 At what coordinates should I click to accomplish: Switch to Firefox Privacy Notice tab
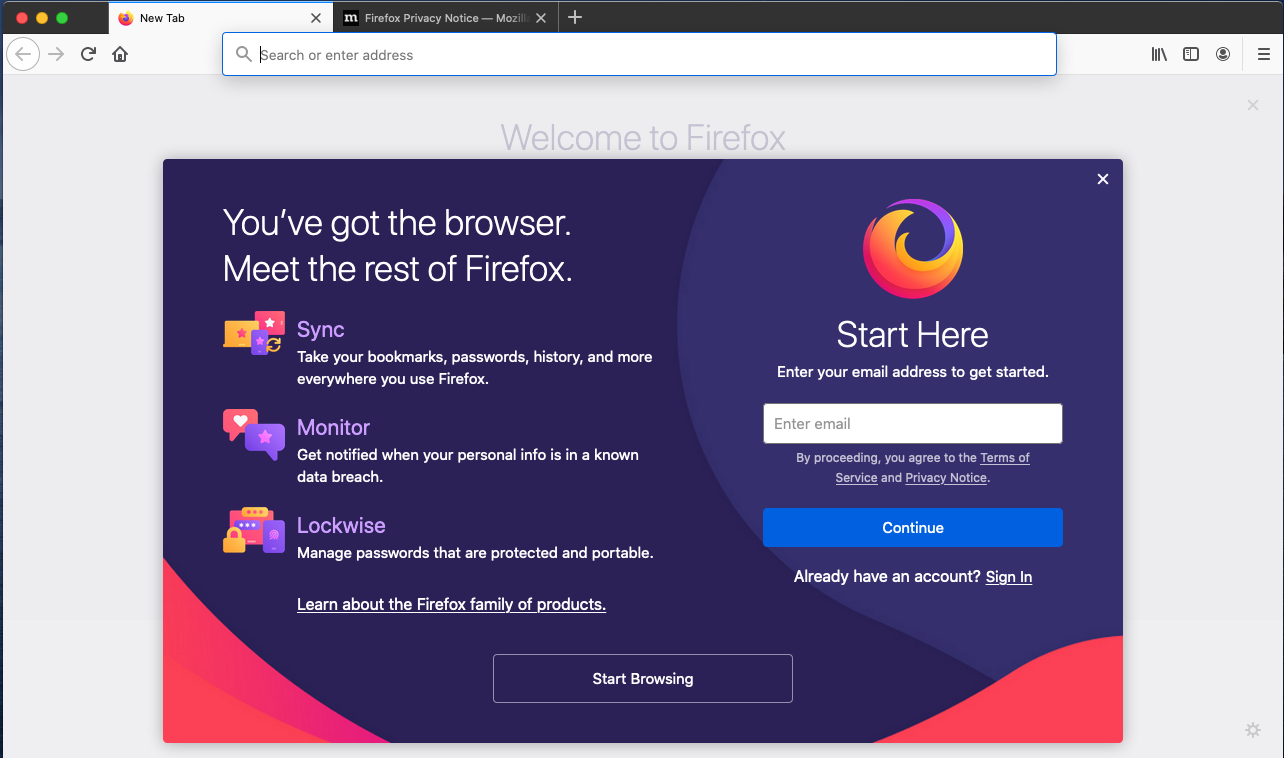click(446, 18)
